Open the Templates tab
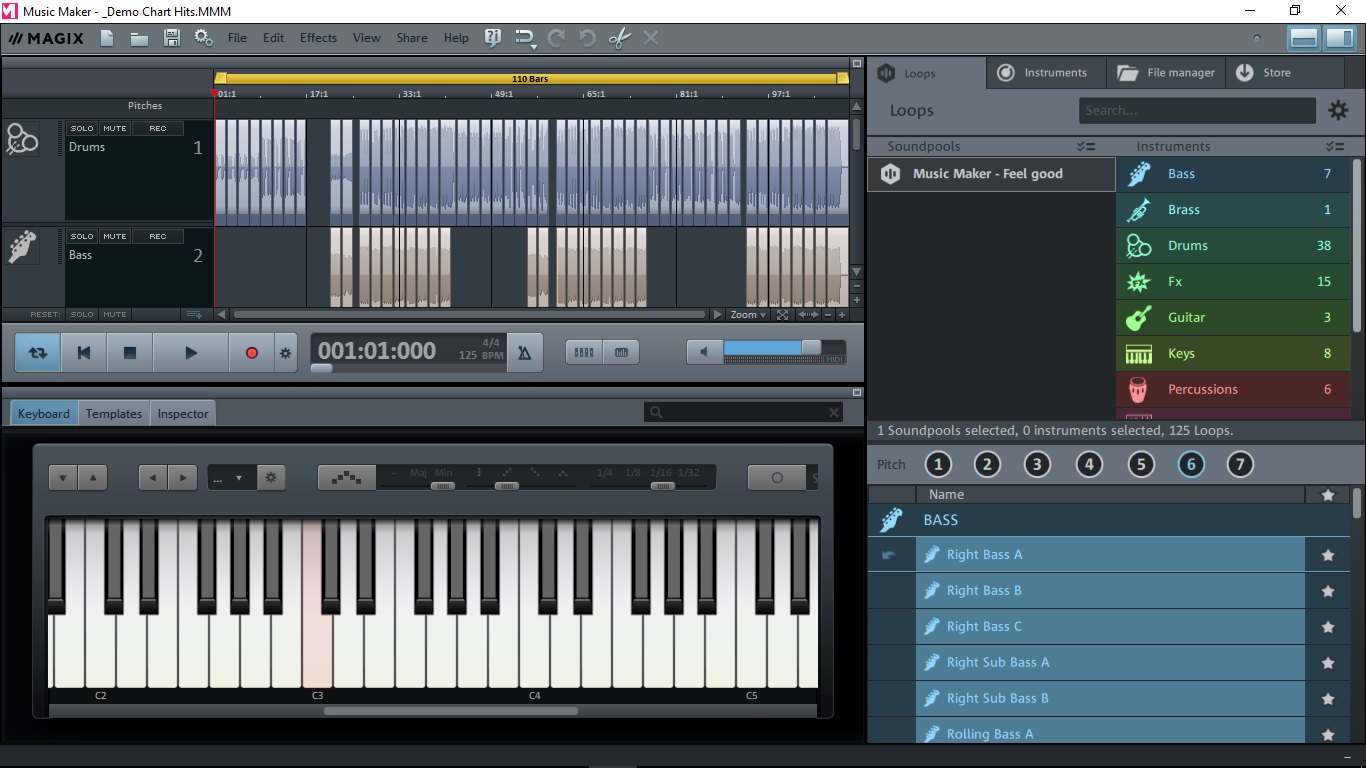 [x=114, y=413]
